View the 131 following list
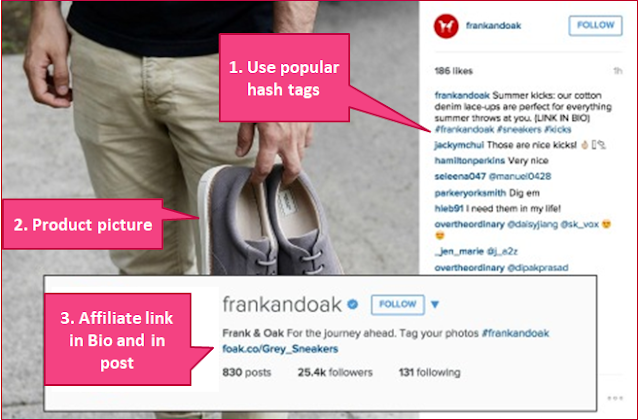Viewport: 640px width, 420px height. pyautogui.click(x=429, y=372)
